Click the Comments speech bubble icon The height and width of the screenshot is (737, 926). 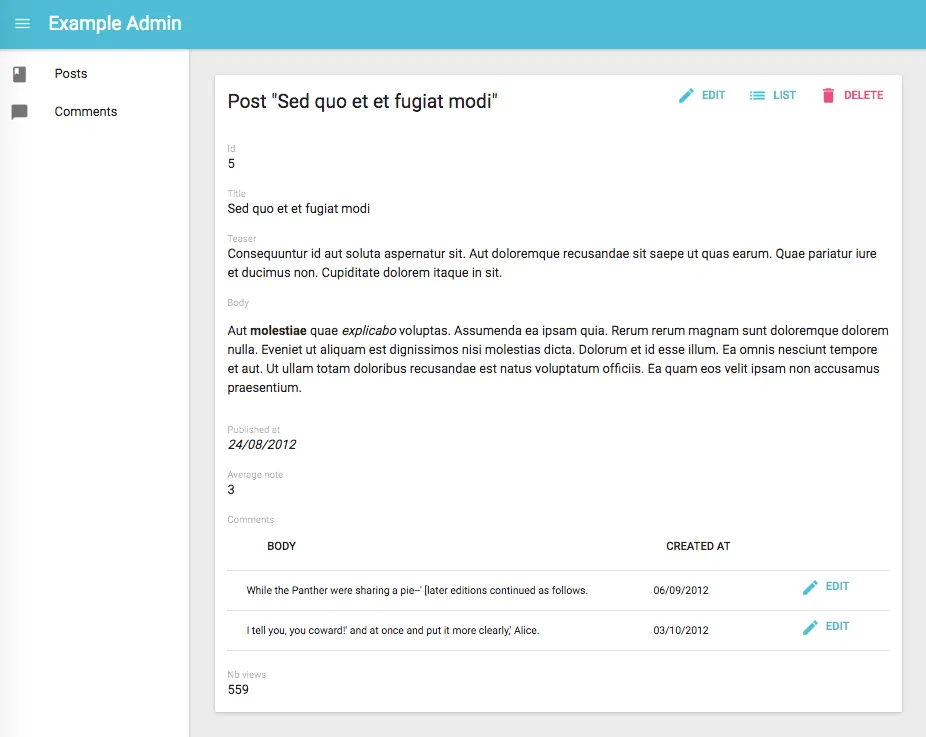(19, 112)
